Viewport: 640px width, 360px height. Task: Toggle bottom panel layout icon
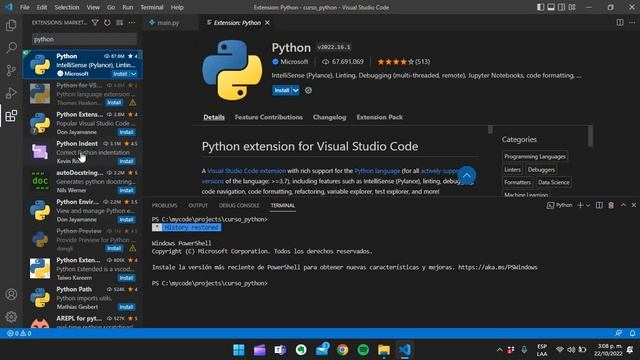(x=551, y=7)
